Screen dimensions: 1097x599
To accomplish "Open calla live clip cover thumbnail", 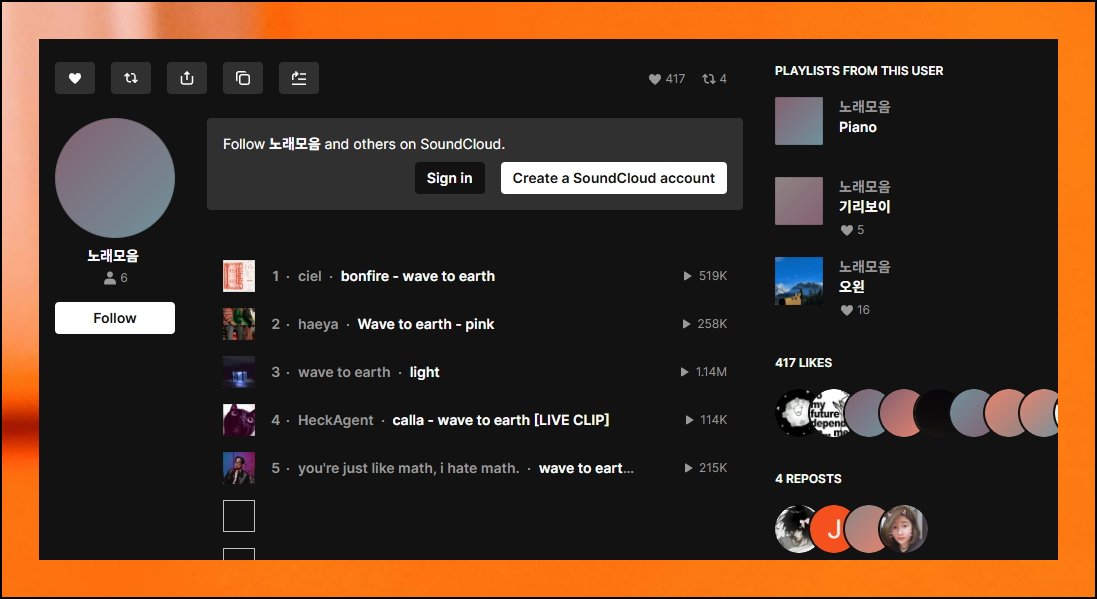I will (239, 420).
